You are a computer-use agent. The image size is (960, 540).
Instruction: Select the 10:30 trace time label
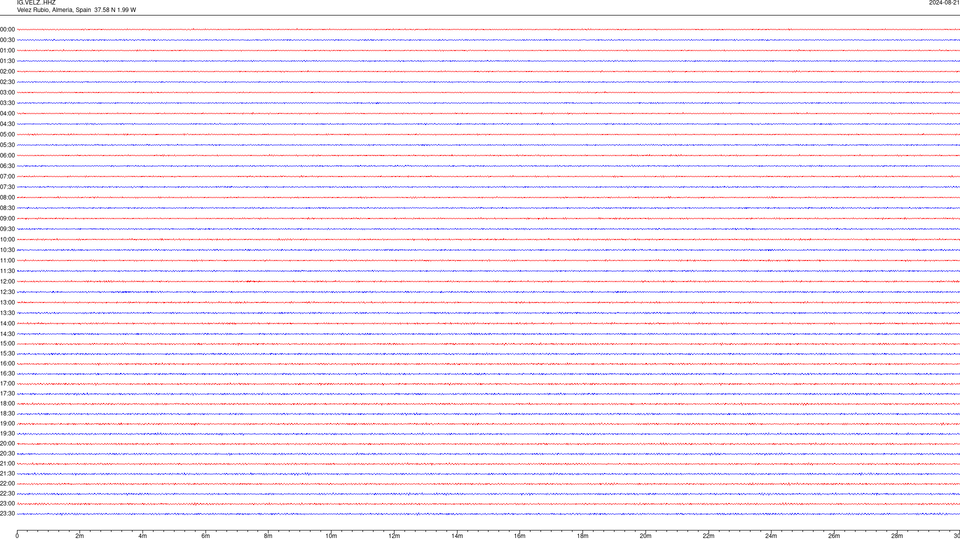tap(7, 250)
